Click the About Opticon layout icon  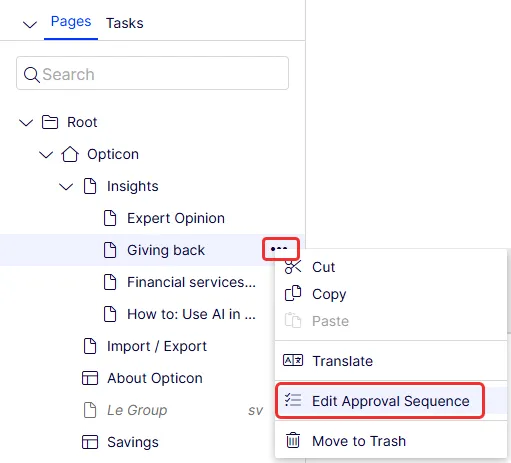pos(90,378)
